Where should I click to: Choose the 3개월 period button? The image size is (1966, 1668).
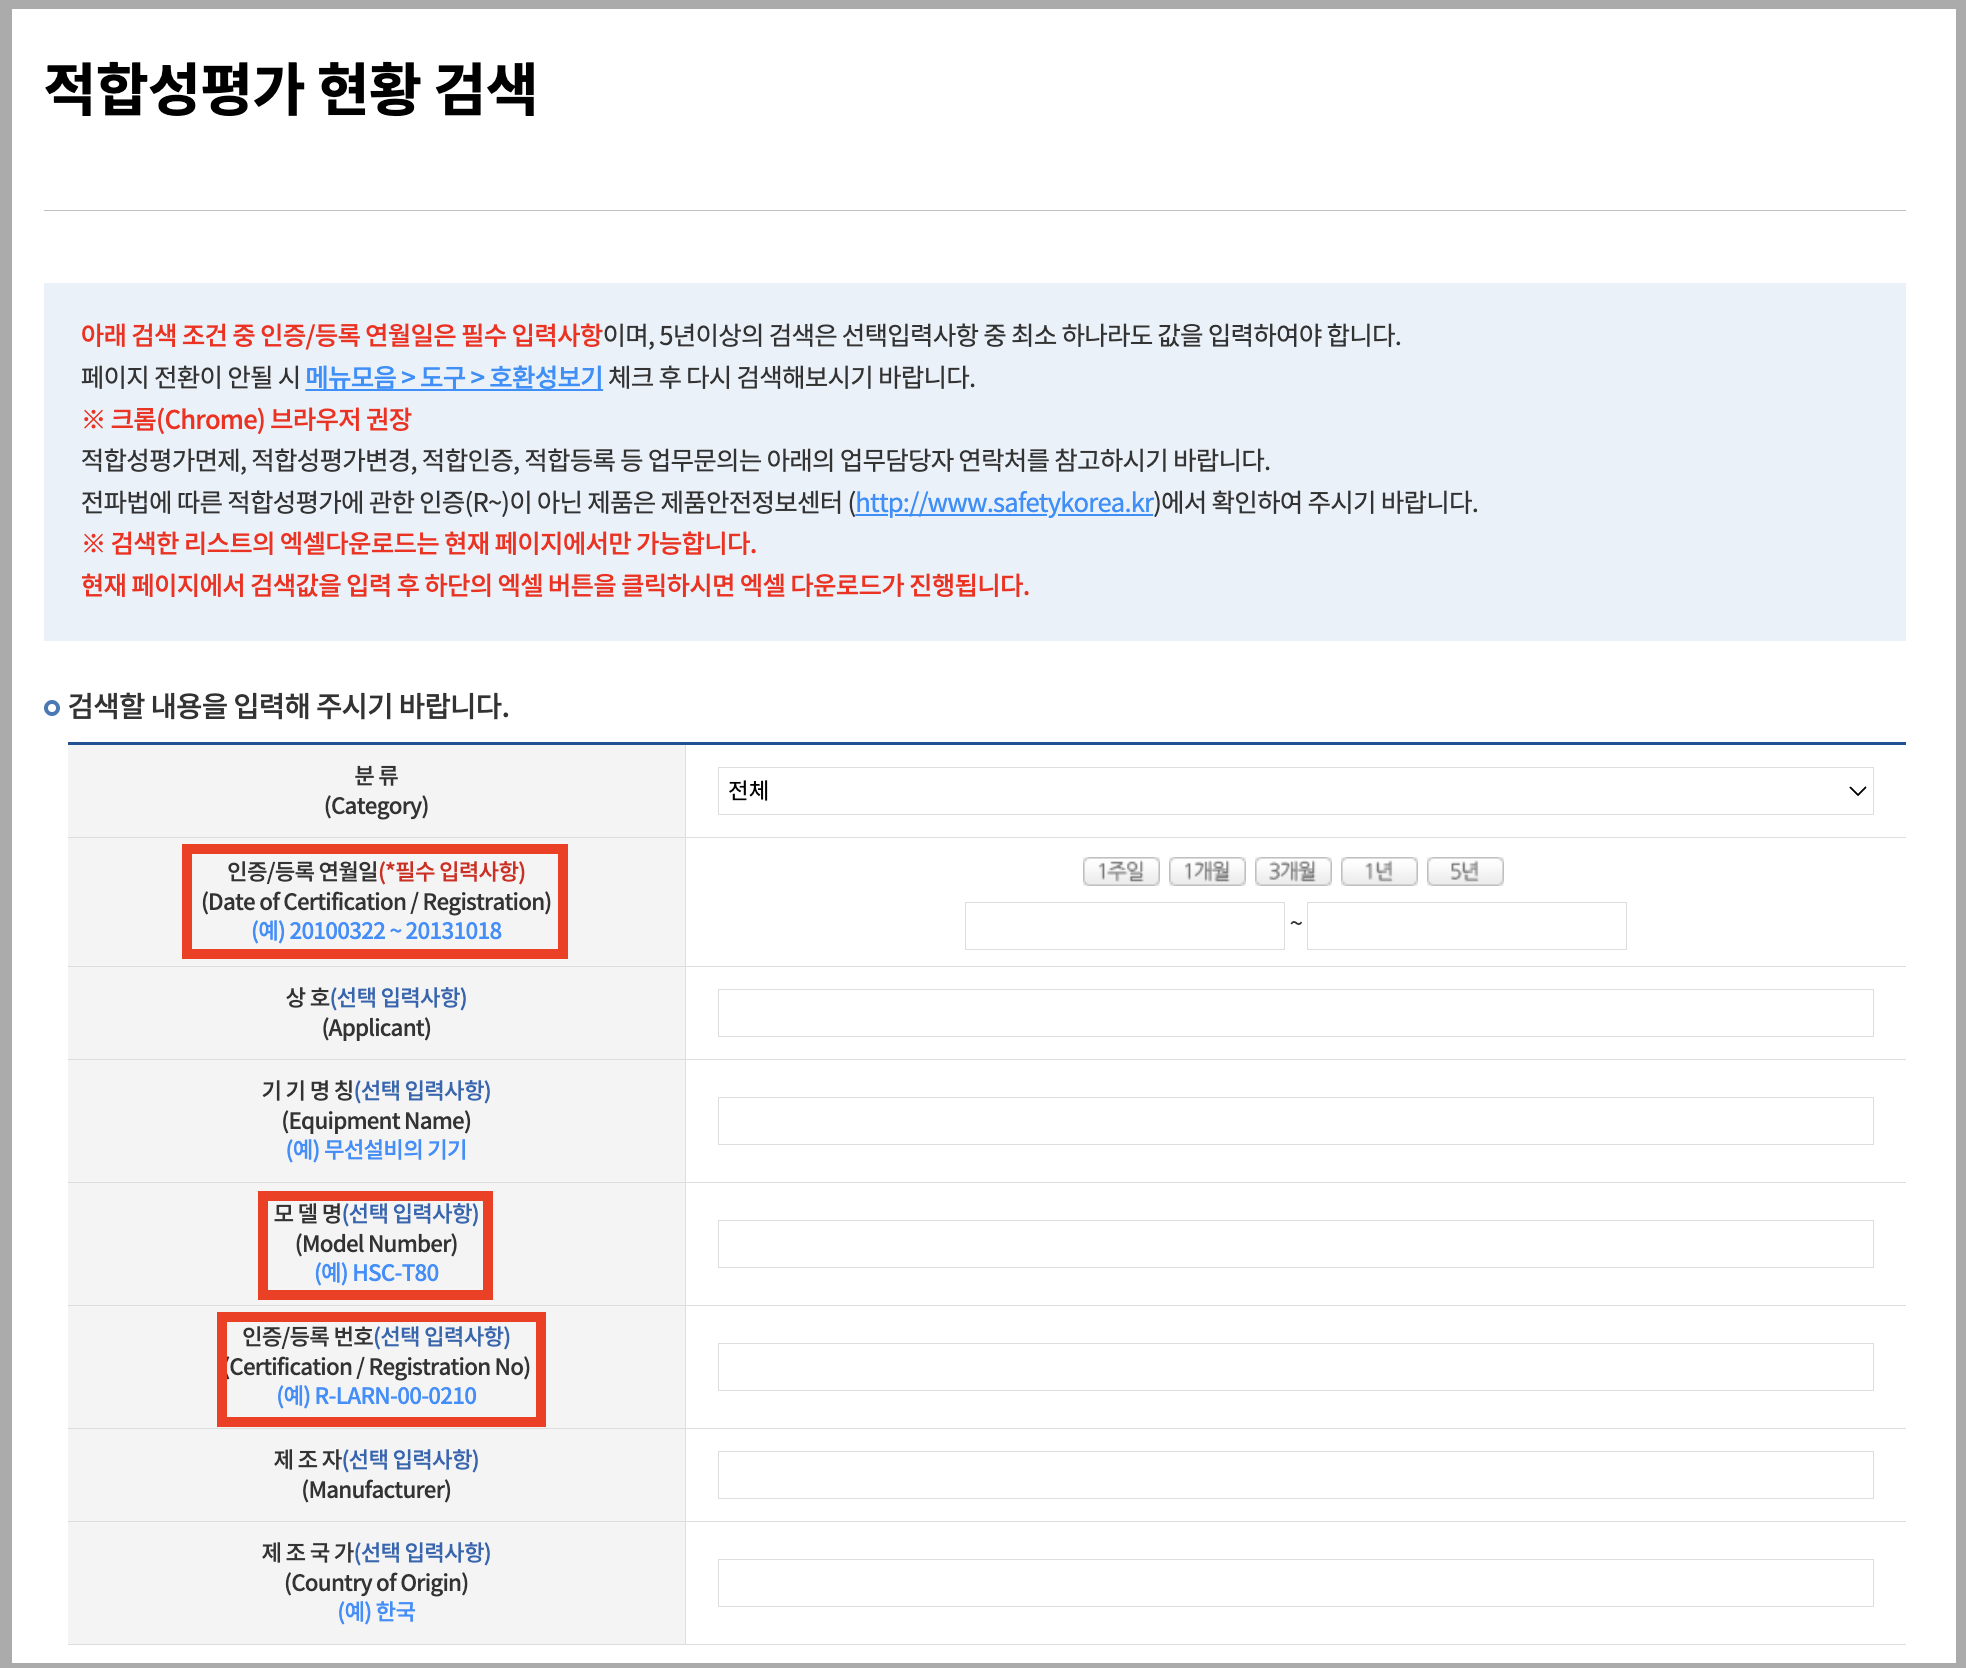pyautogui.click(x=1292, y=871)
